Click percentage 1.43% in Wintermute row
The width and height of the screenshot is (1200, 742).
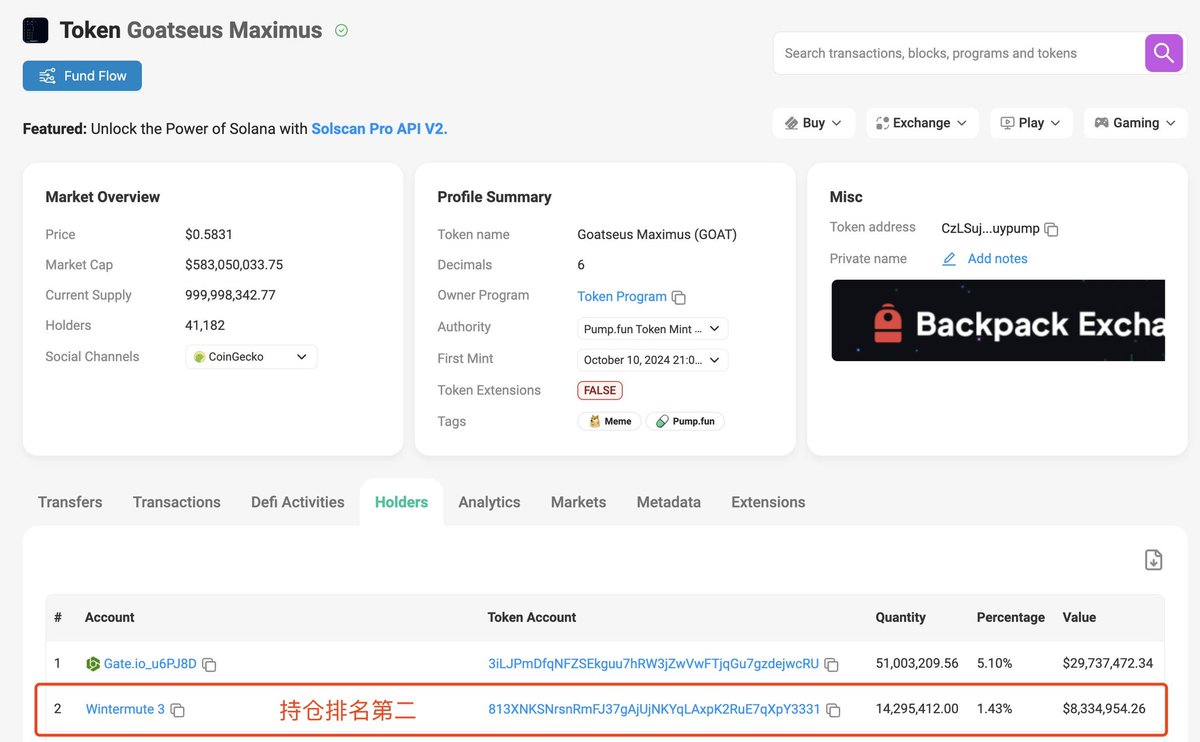click(x=994, y=709)
